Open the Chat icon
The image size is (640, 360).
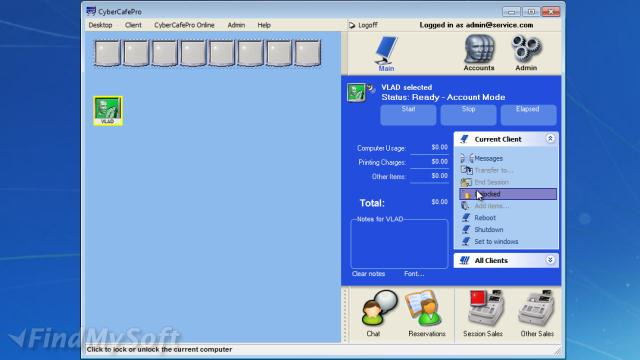point(378,313)
